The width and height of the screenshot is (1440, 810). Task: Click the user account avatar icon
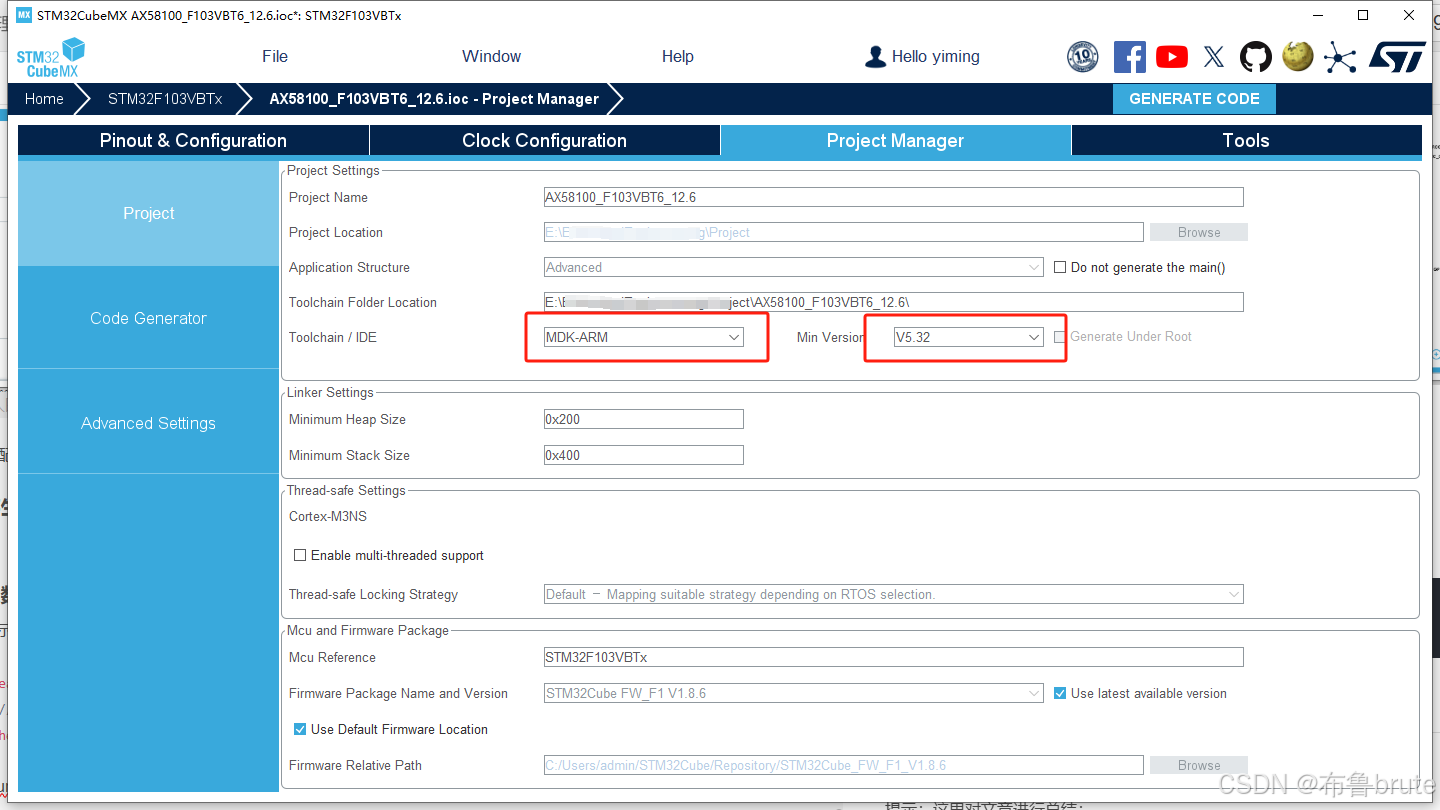coord(875,57)
